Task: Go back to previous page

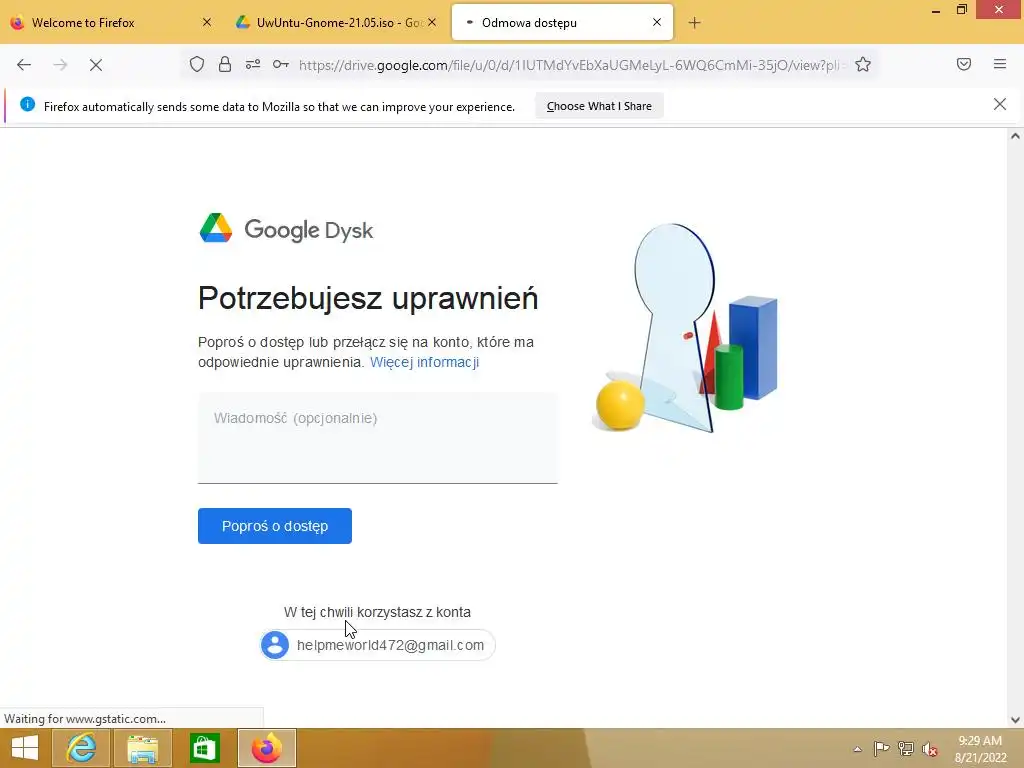Action: [24, 65]
